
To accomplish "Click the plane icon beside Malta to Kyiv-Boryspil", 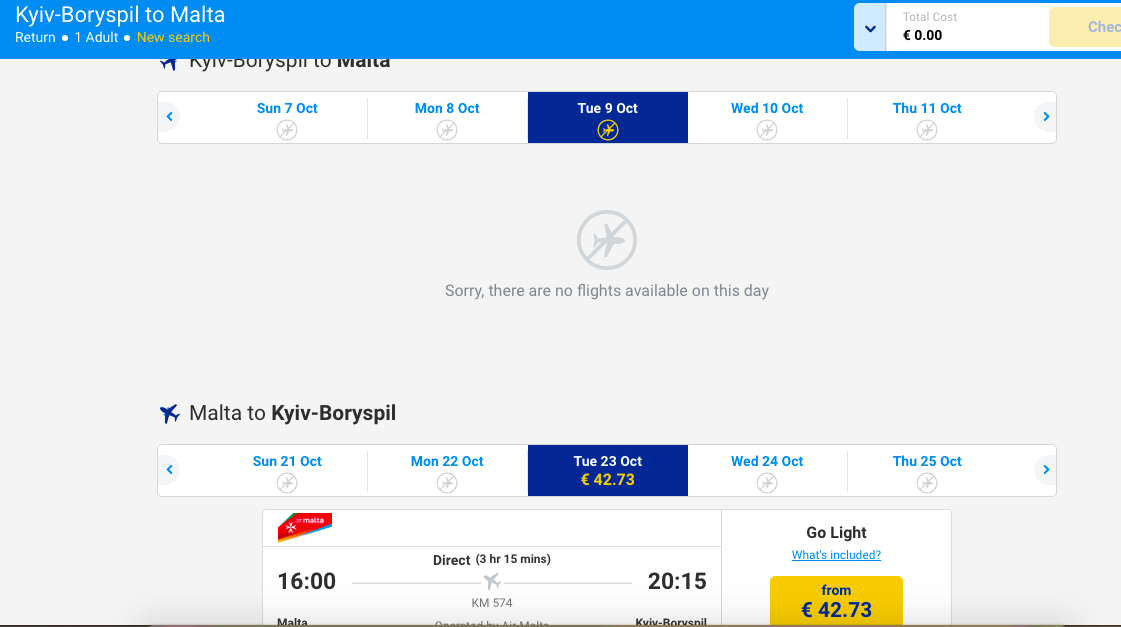I will point(170,413).
